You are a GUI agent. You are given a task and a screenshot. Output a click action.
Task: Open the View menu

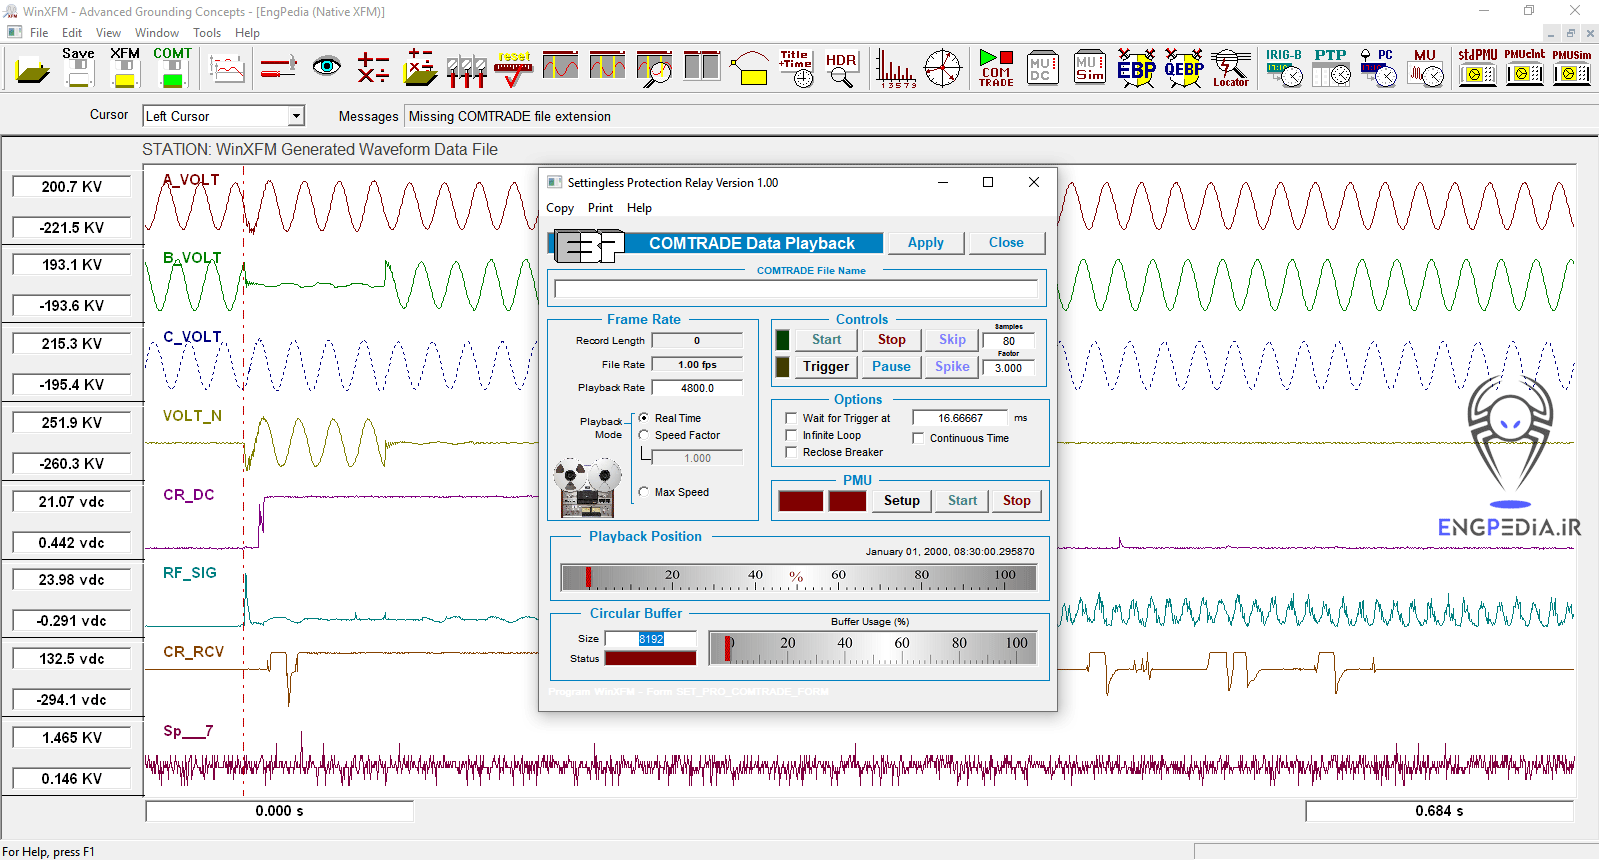[x=108, y=33]
